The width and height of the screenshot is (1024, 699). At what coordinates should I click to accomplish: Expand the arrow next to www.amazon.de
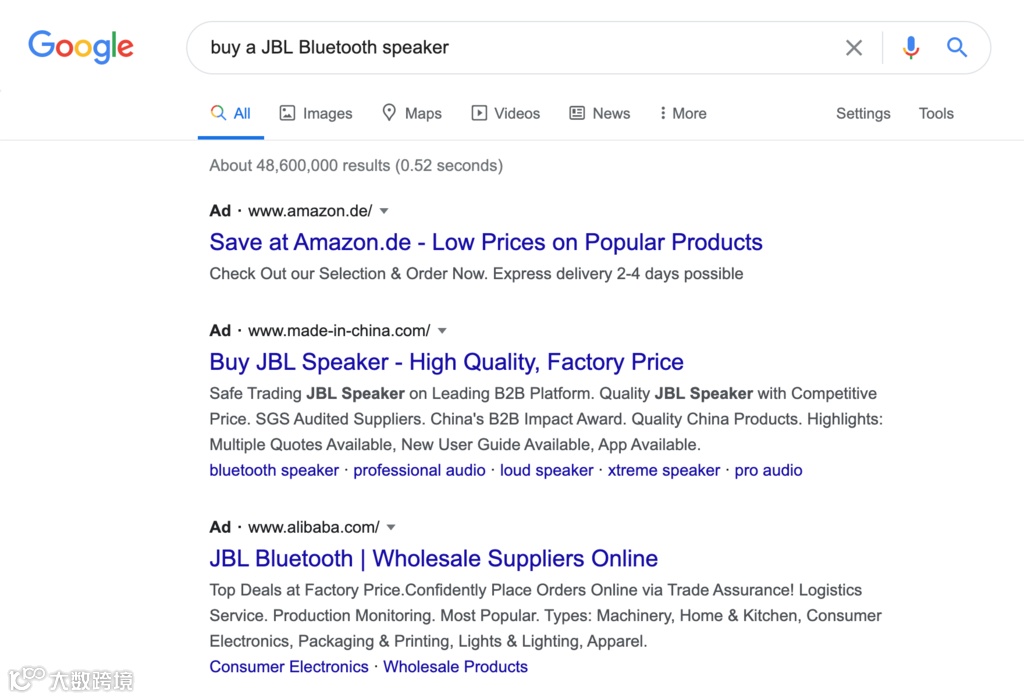click(x=384, y=211)
